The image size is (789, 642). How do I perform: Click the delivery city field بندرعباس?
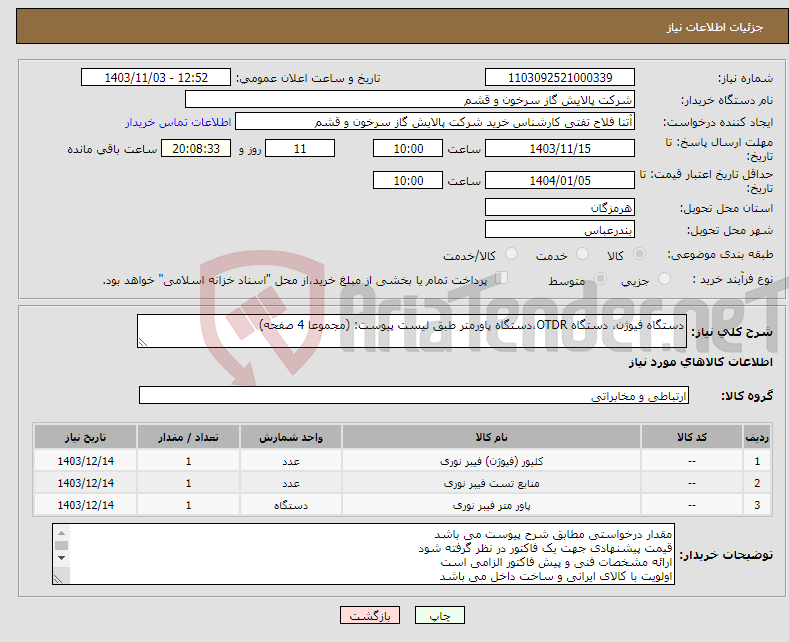point(560,229)
